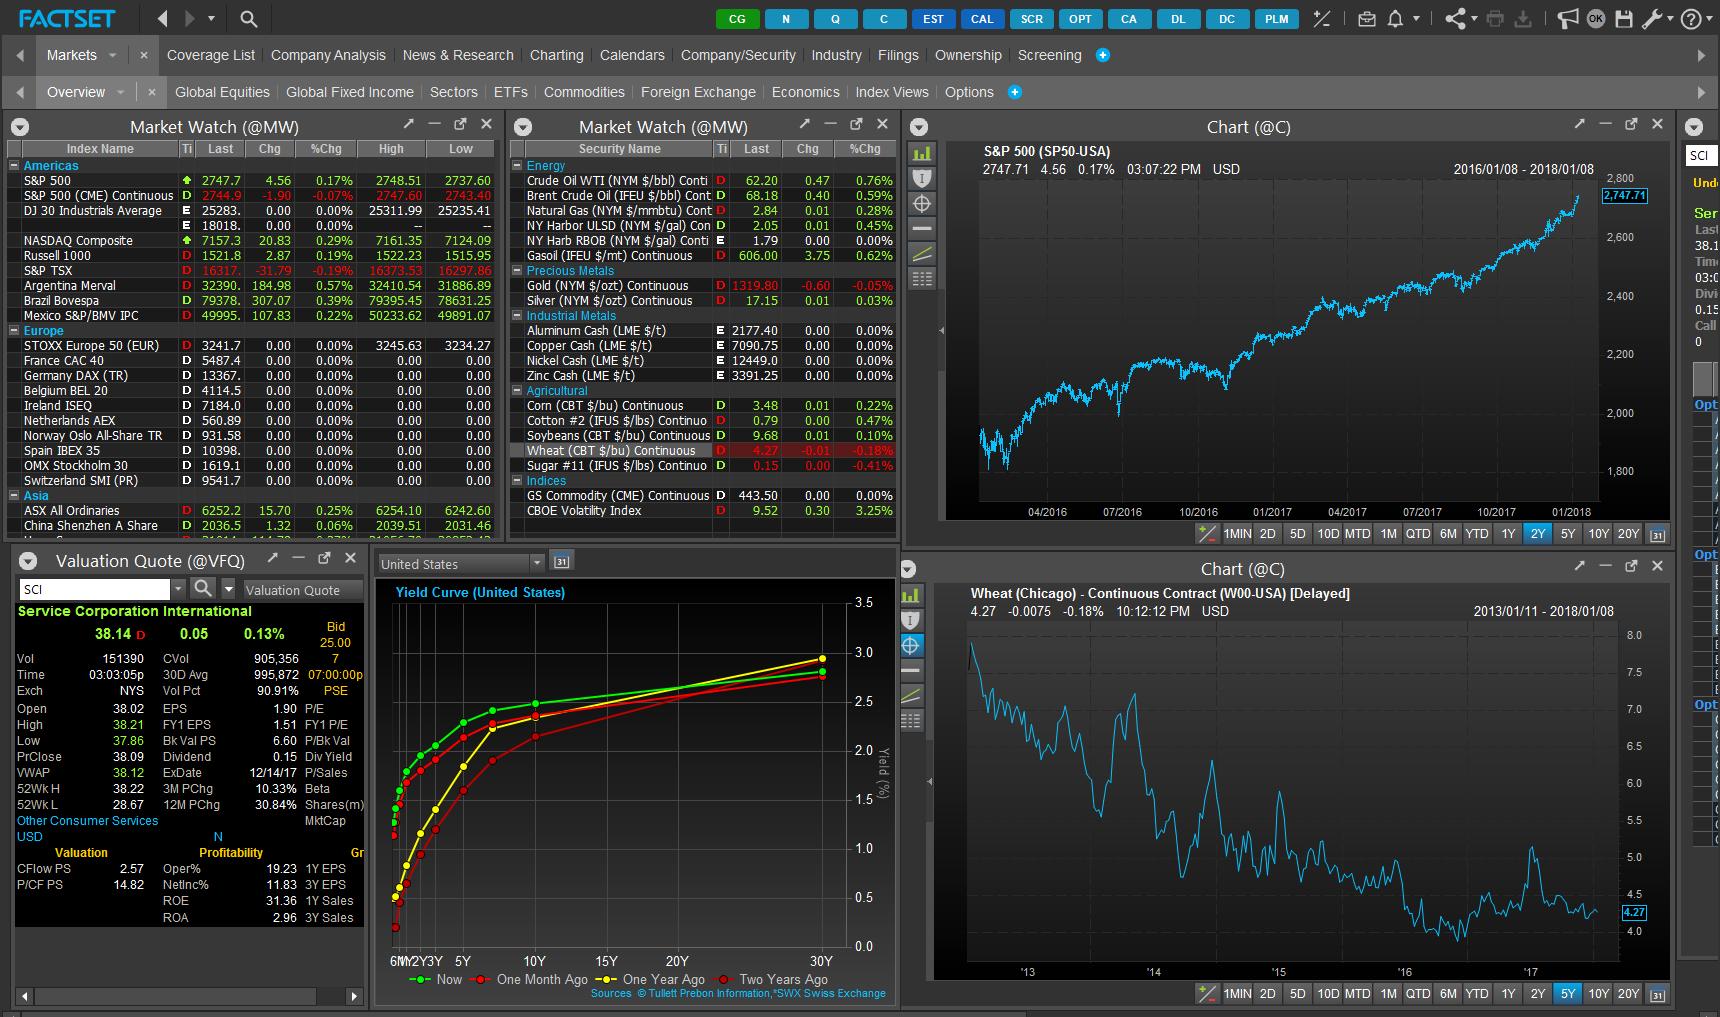Open the calendar date picker in S&P chart
Image resolution: width=1720 pixels, height=1017 pixels.
1658,534
